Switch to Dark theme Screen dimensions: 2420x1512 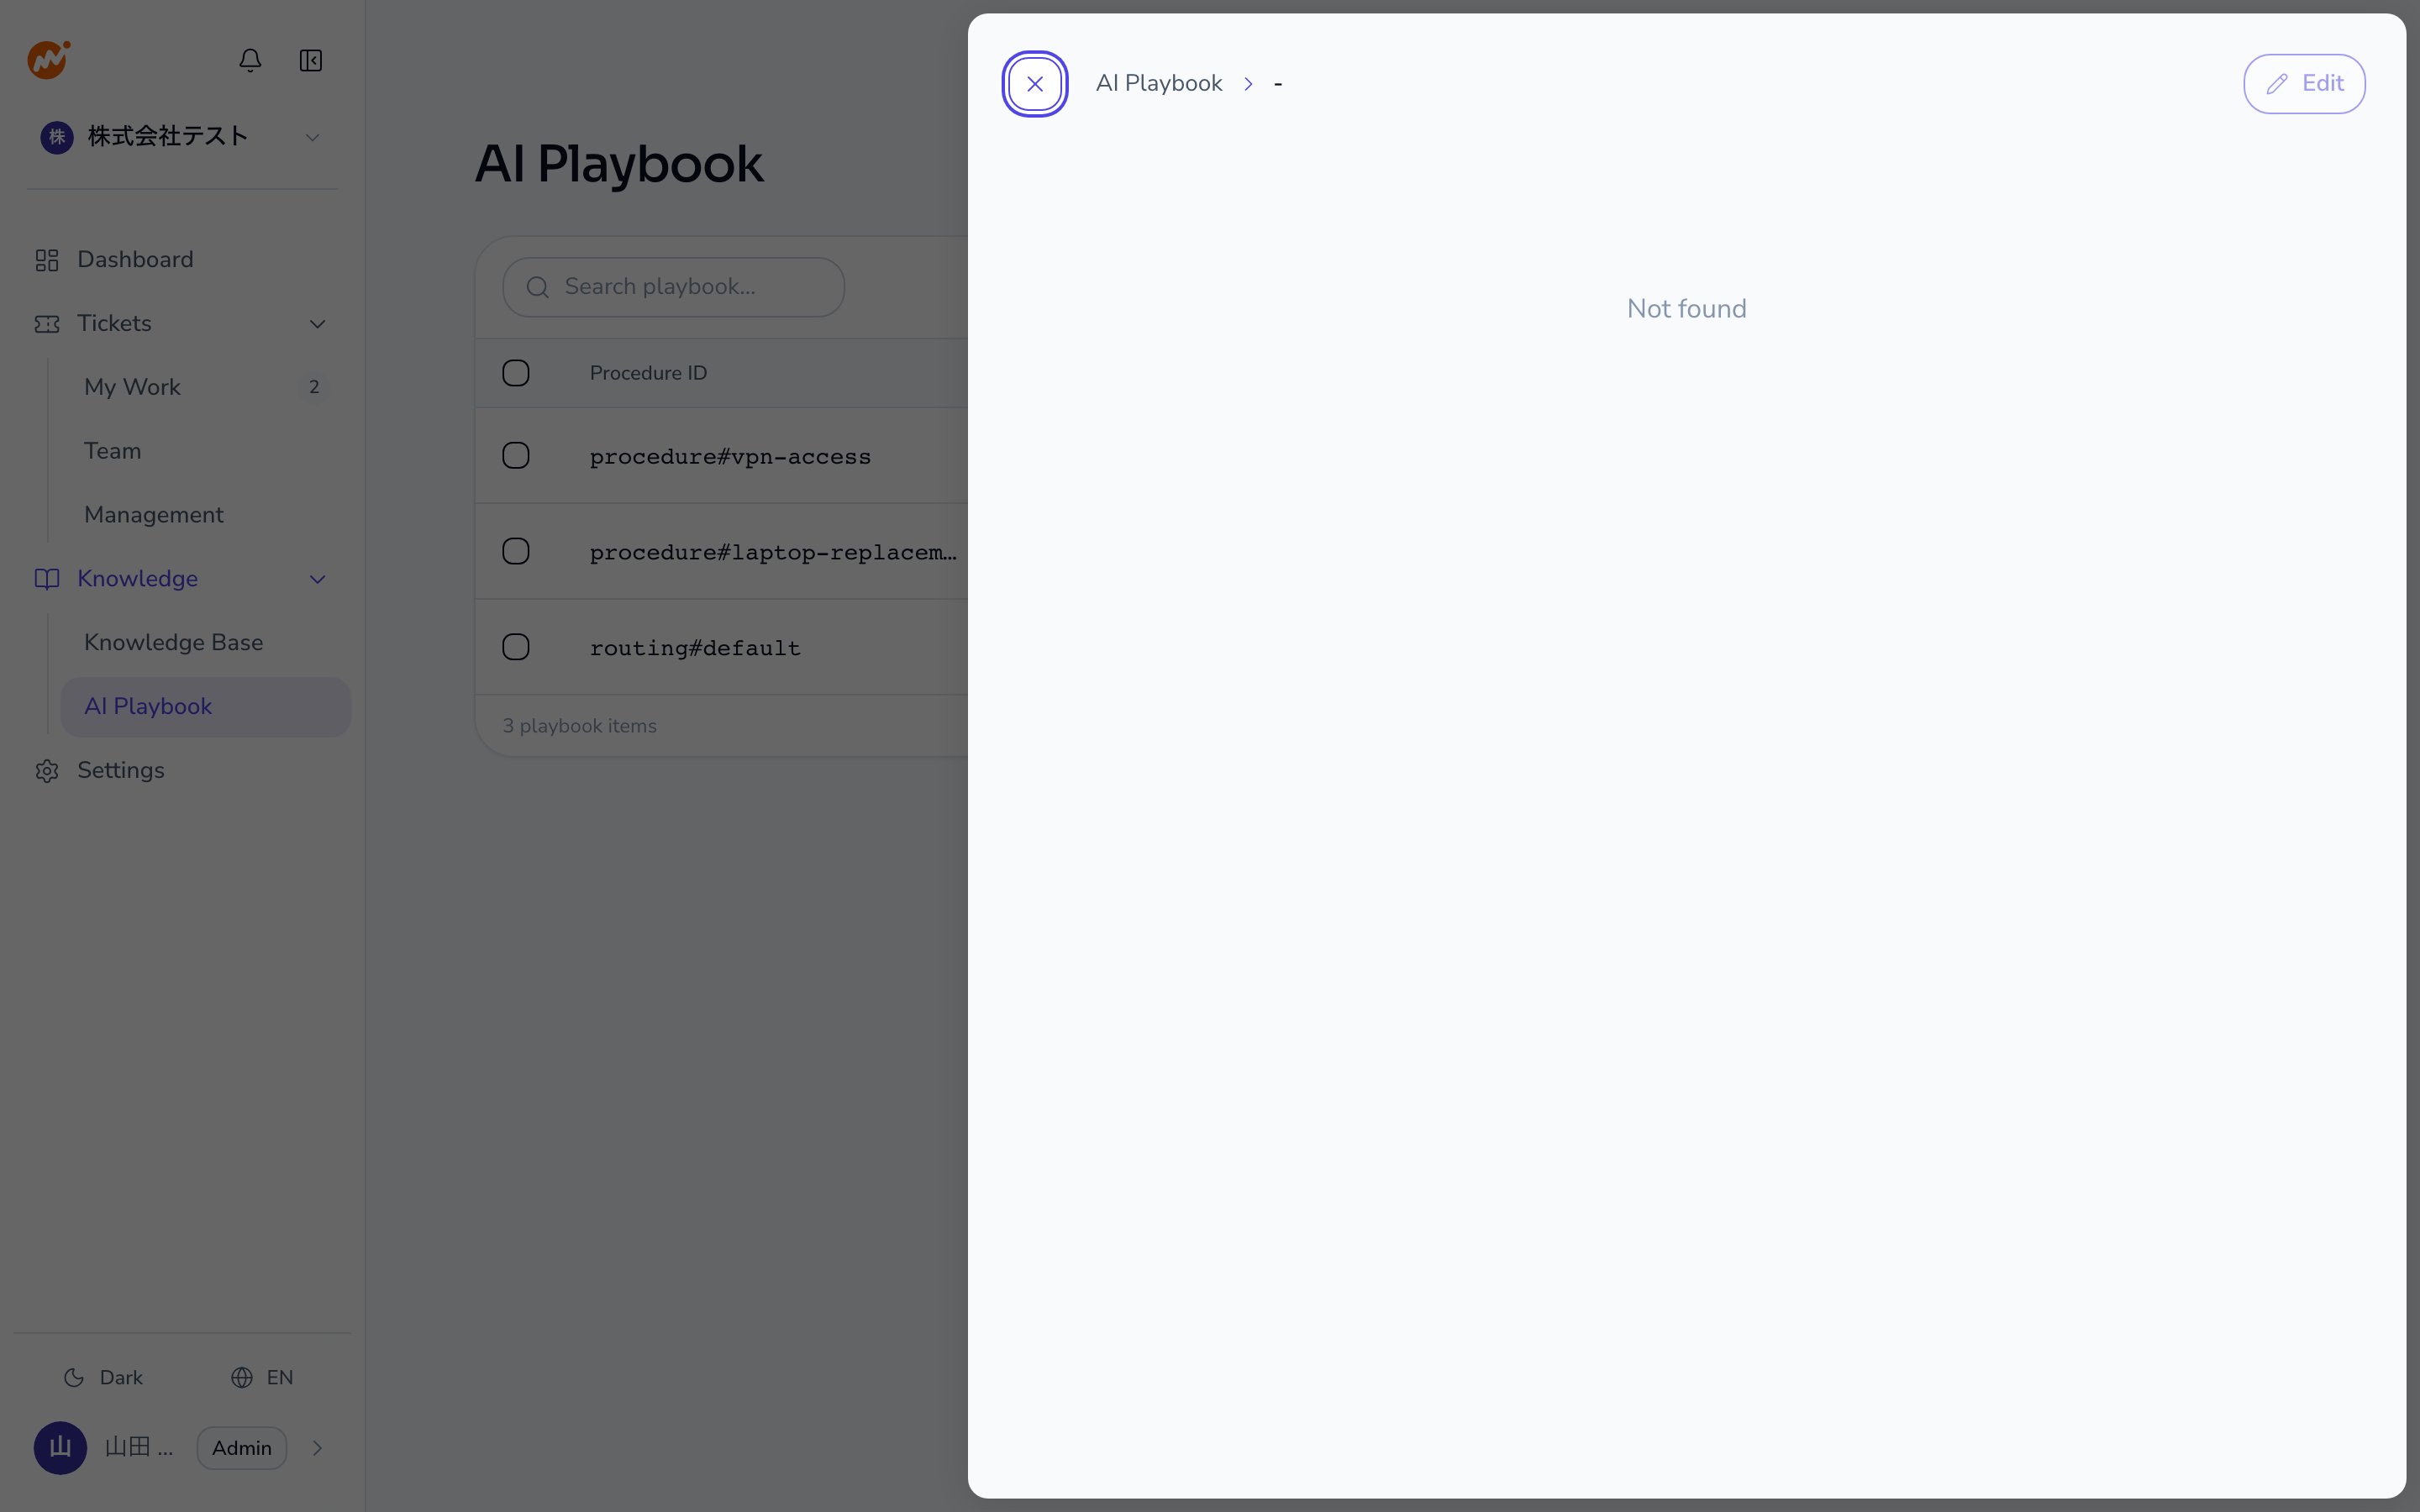tap(103, 1378)
